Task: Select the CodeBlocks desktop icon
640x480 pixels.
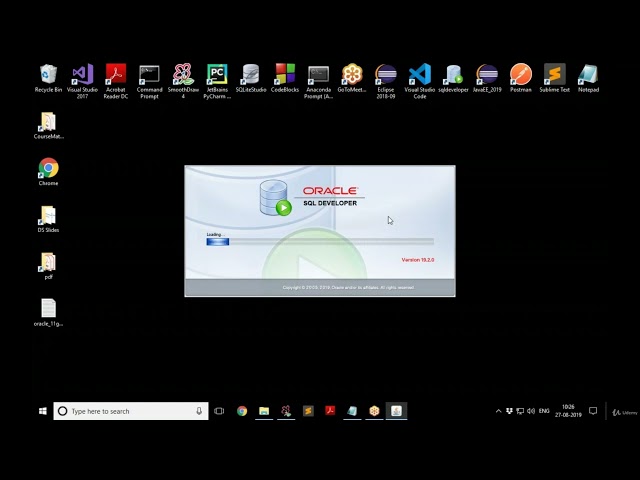Action: pos(285,78)
